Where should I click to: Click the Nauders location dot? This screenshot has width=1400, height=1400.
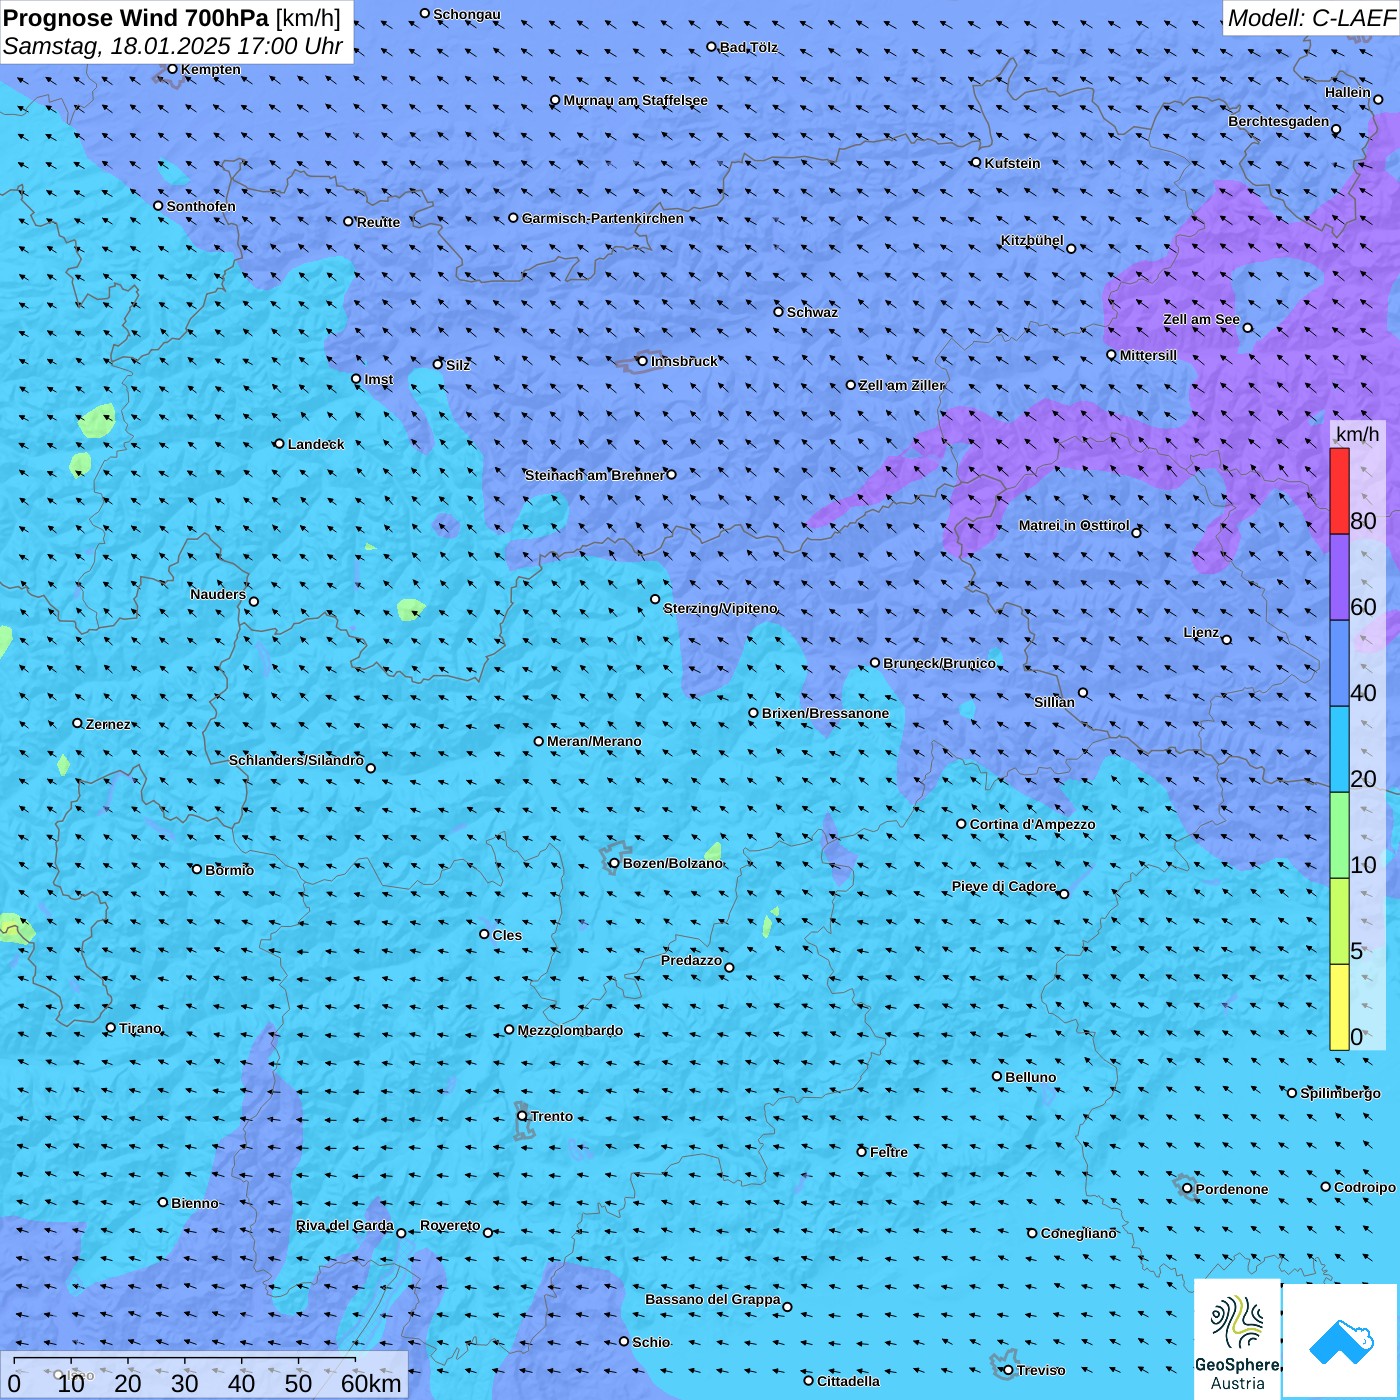(x=254, y=601)
